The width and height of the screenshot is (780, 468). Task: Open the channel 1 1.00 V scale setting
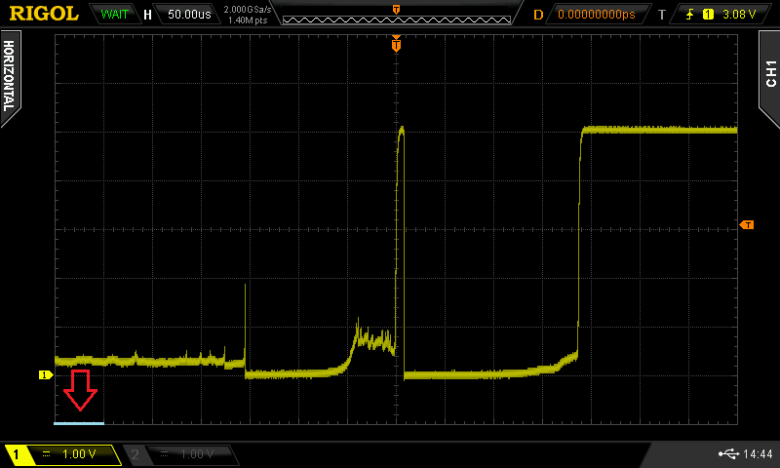coord(78,455)
